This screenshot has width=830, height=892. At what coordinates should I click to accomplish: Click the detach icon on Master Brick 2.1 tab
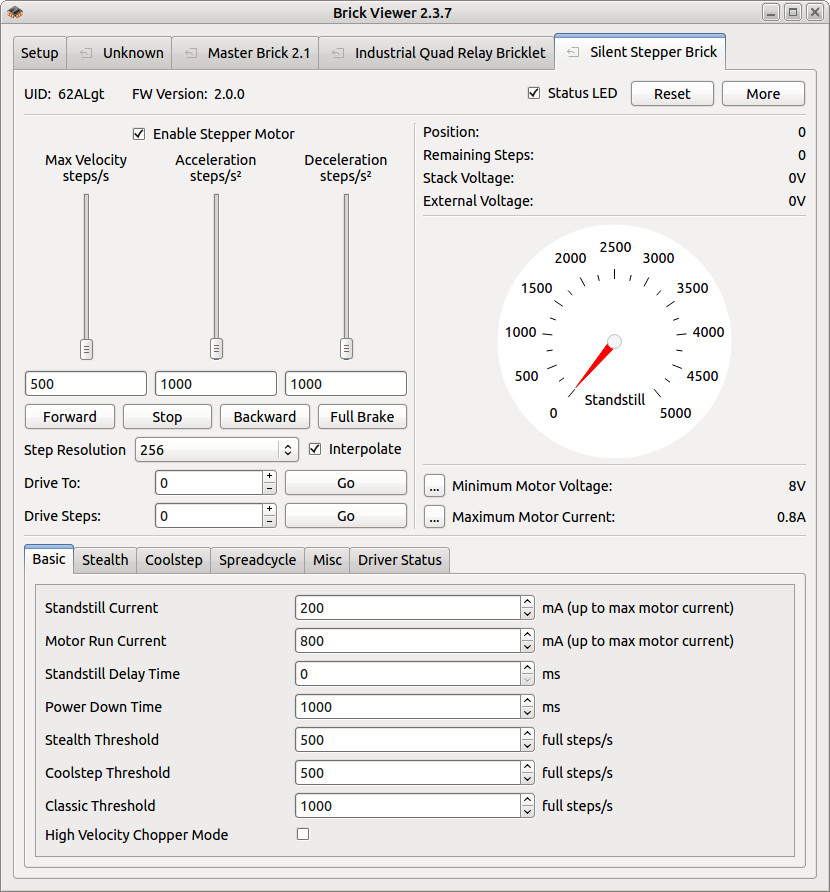(191, 53)
